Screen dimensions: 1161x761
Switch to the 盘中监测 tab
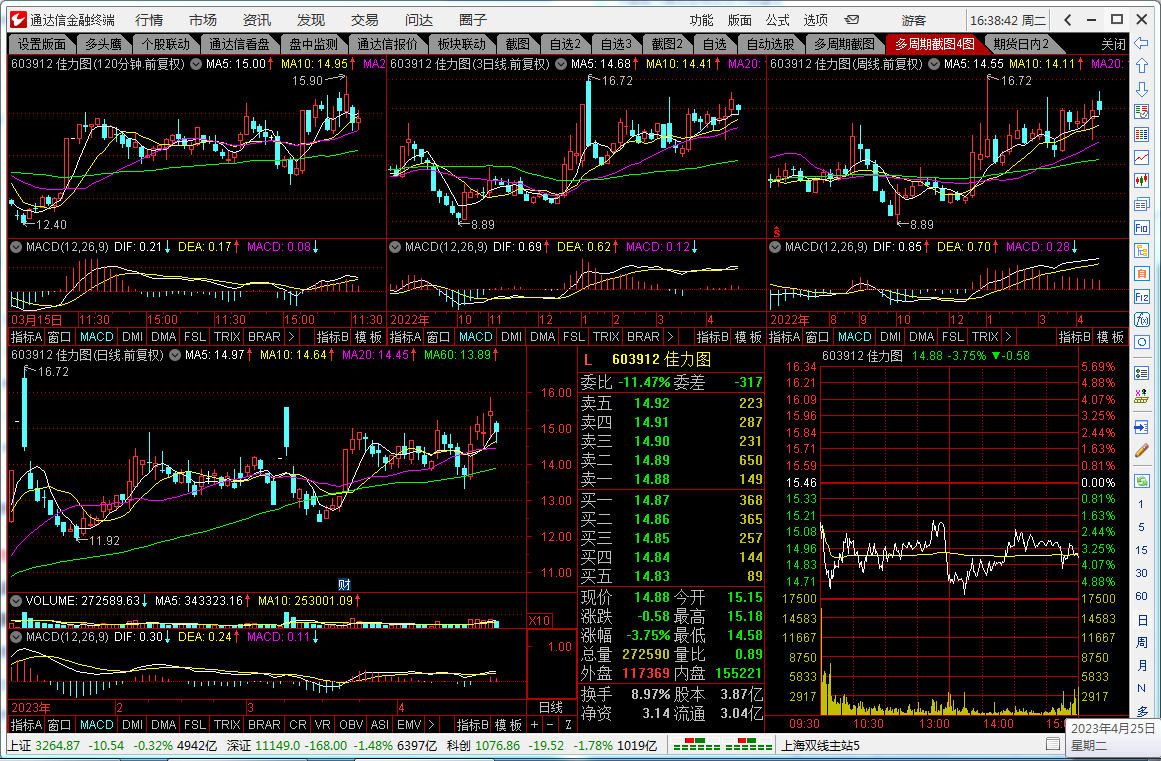(313, 44)
